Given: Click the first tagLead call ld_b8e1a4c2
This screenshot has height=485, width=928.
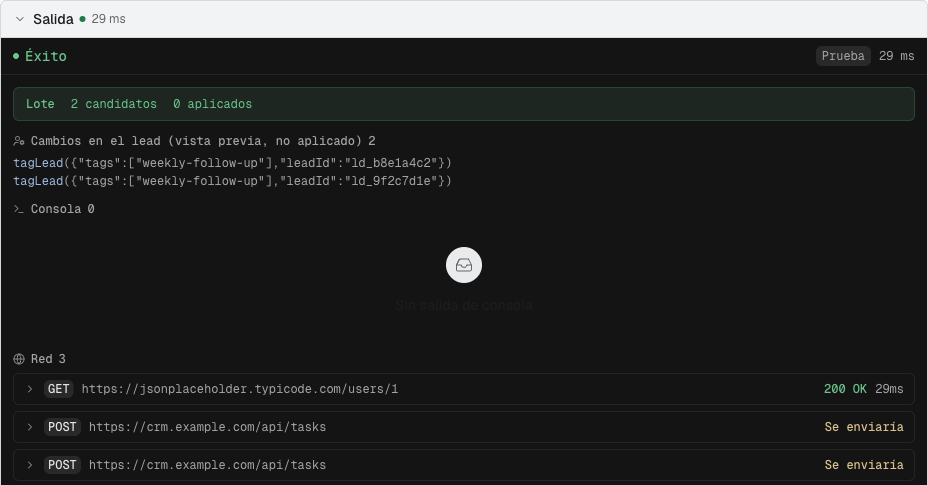Looking at the screenshot, I should 233,163.
